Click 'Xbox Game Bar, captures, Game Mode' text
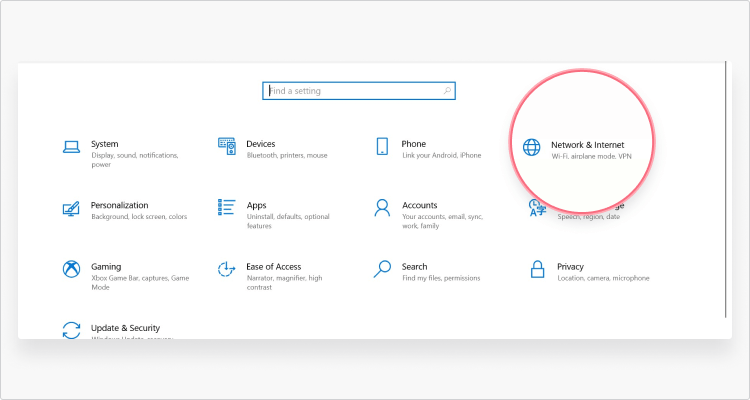750x400 pixels. click(140, 283)
